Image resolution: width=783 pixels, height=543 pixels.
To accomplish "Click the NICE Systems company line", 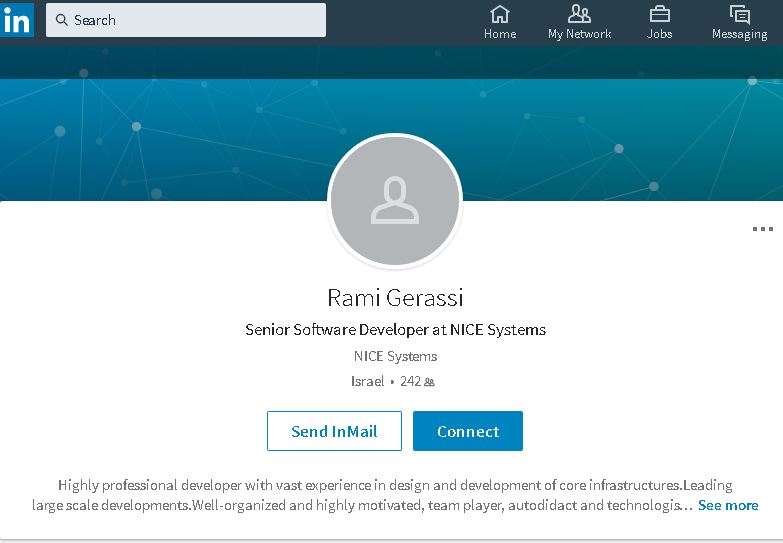I will tap(395, 356).
